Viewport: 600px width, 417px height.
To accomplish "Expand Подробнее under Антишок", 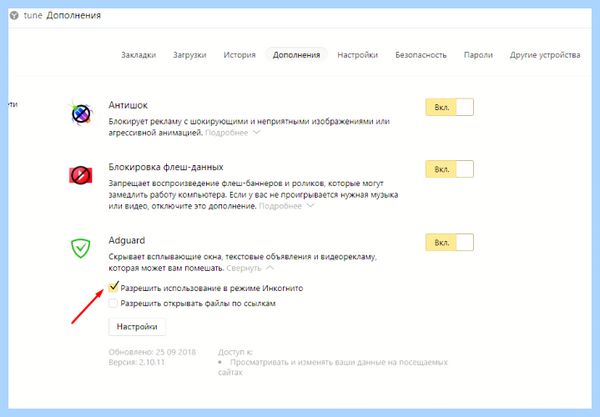I will pos(233,133).
